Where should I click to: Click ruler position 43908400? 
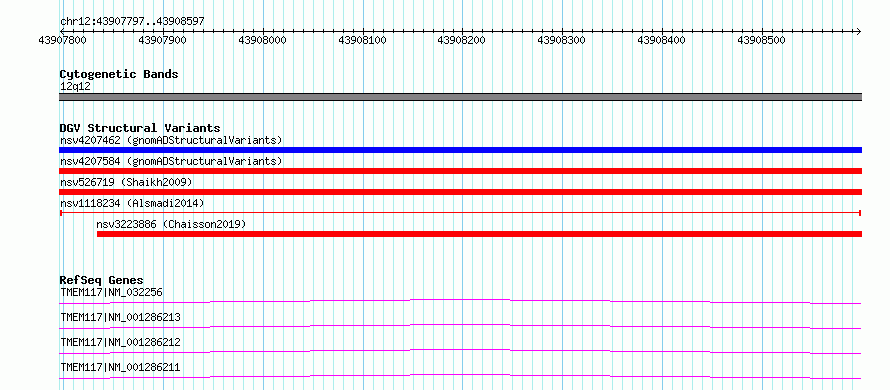click(661, 40)
